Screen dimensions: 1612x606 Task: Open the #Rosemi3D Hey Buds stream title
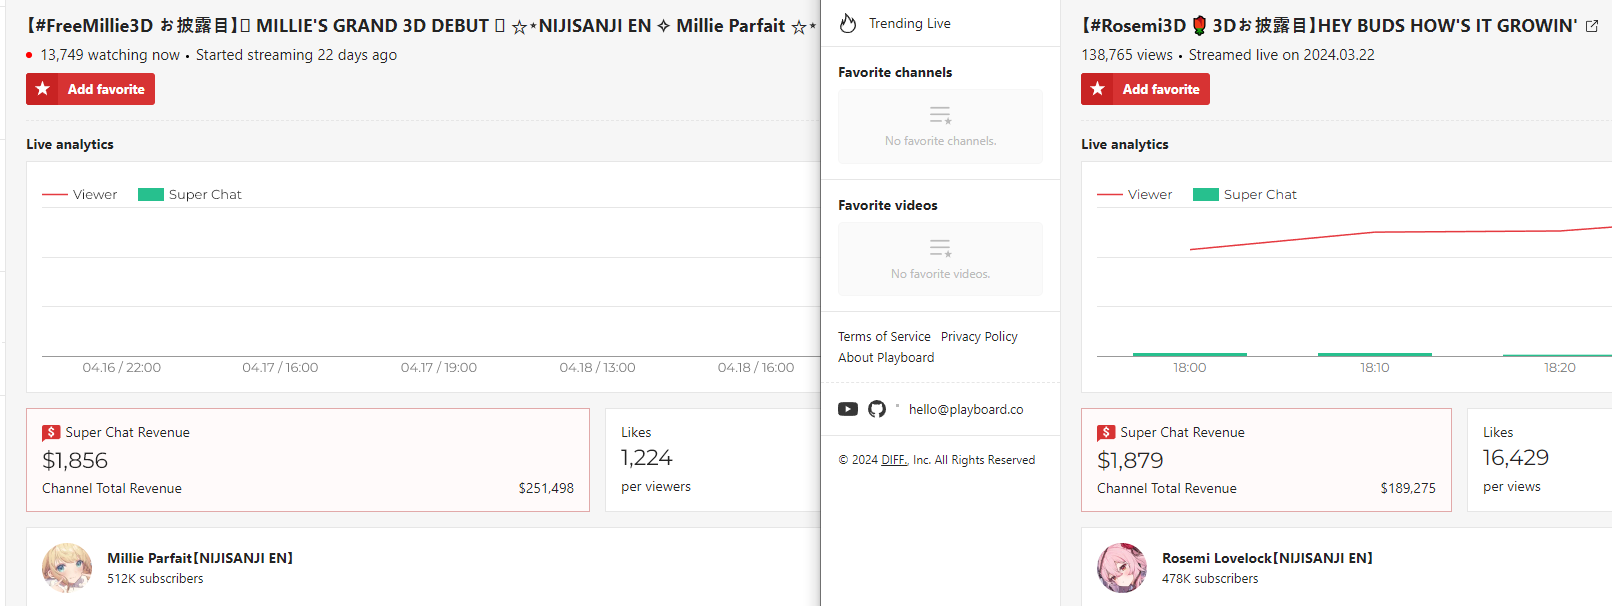(x=1329, y=26)
